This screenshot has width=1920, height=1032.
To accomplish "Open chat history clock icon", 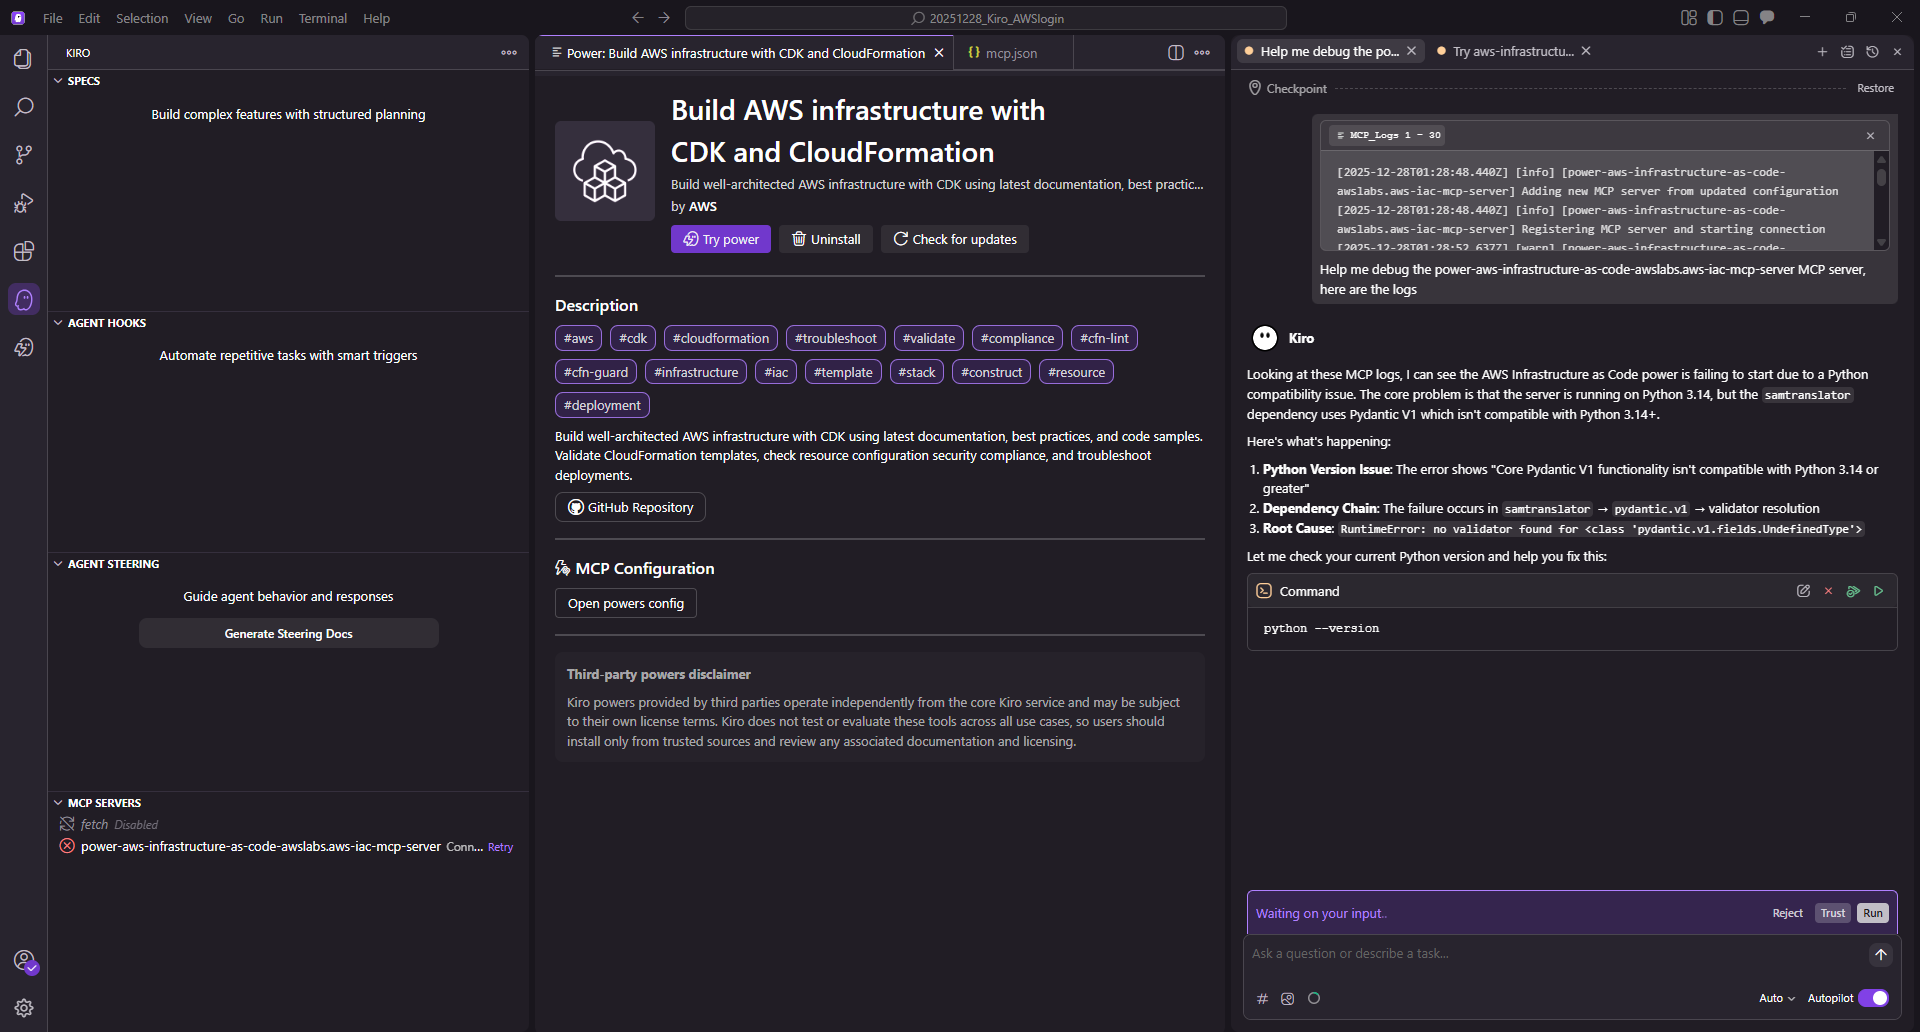I will click(1872, 52).
